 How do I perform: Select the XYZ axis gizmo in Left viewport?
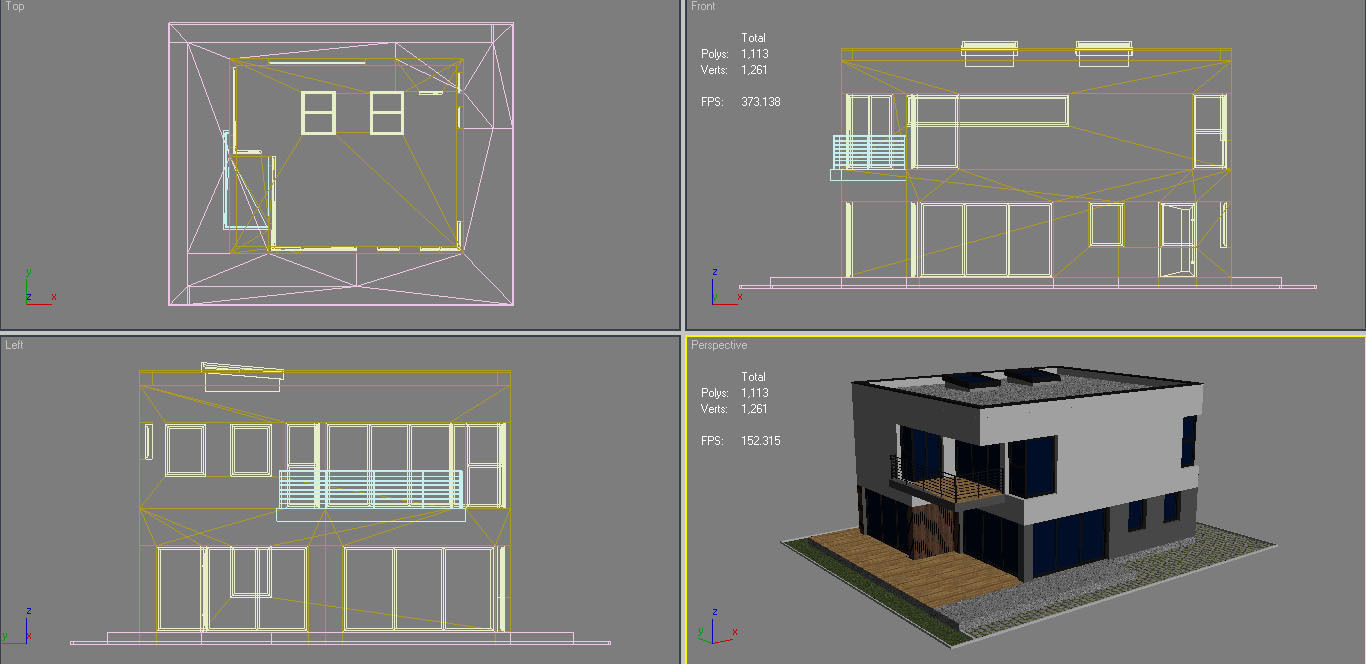coord(15,624)
